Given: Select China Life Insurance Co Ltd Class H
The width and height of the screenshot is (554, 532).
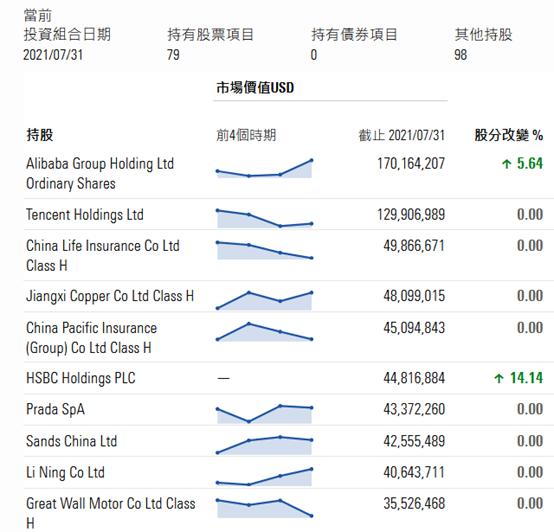Looking at the screenshot, I should (x=103, y=255).
